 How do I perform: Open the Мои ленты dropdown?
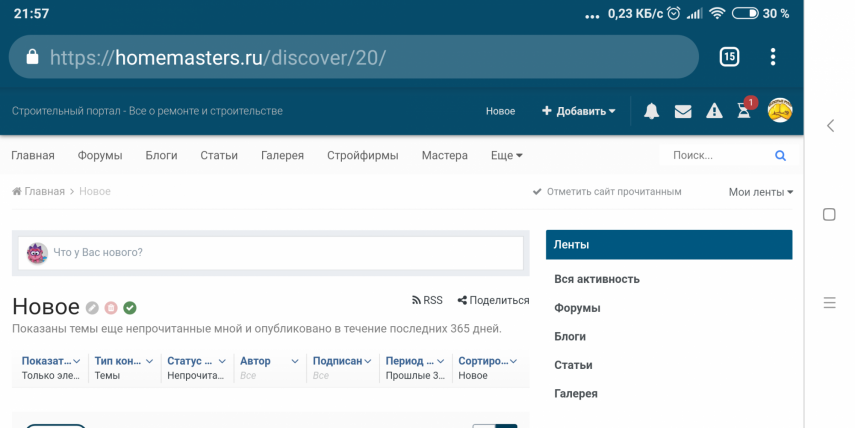[x=761, y=192]
